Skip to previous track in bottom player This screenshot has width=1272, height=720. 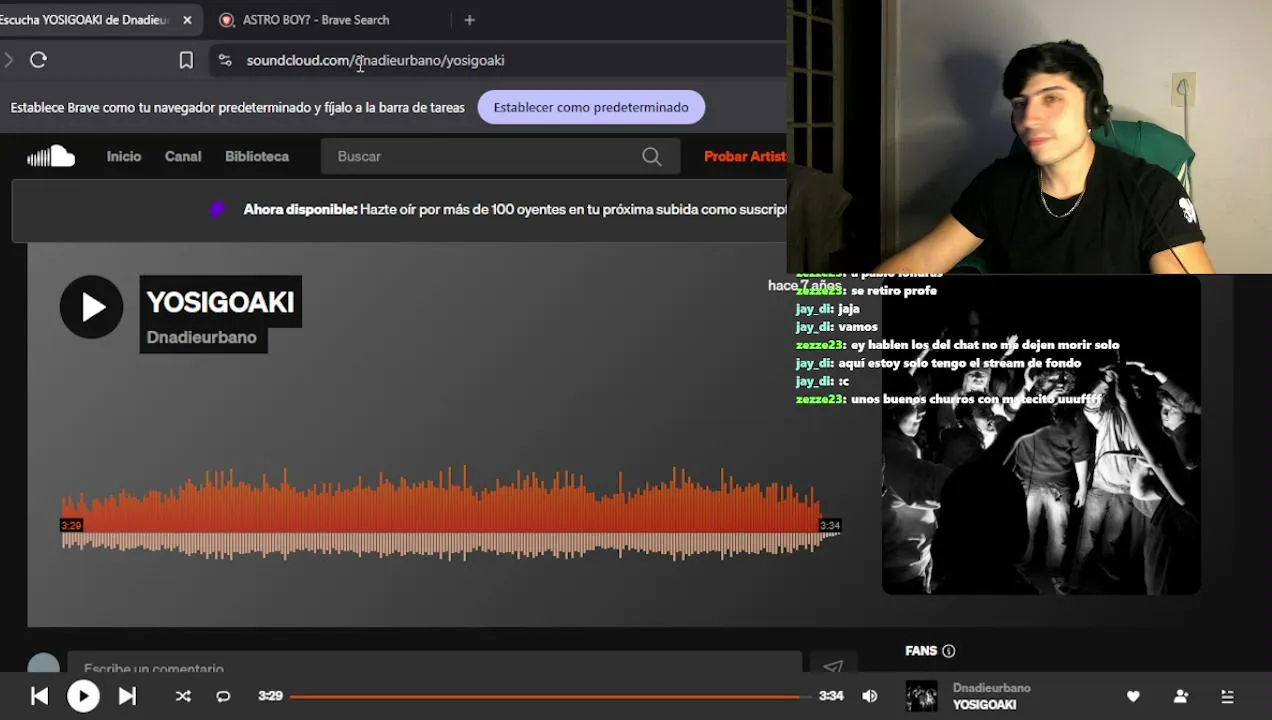pos(39,696)
